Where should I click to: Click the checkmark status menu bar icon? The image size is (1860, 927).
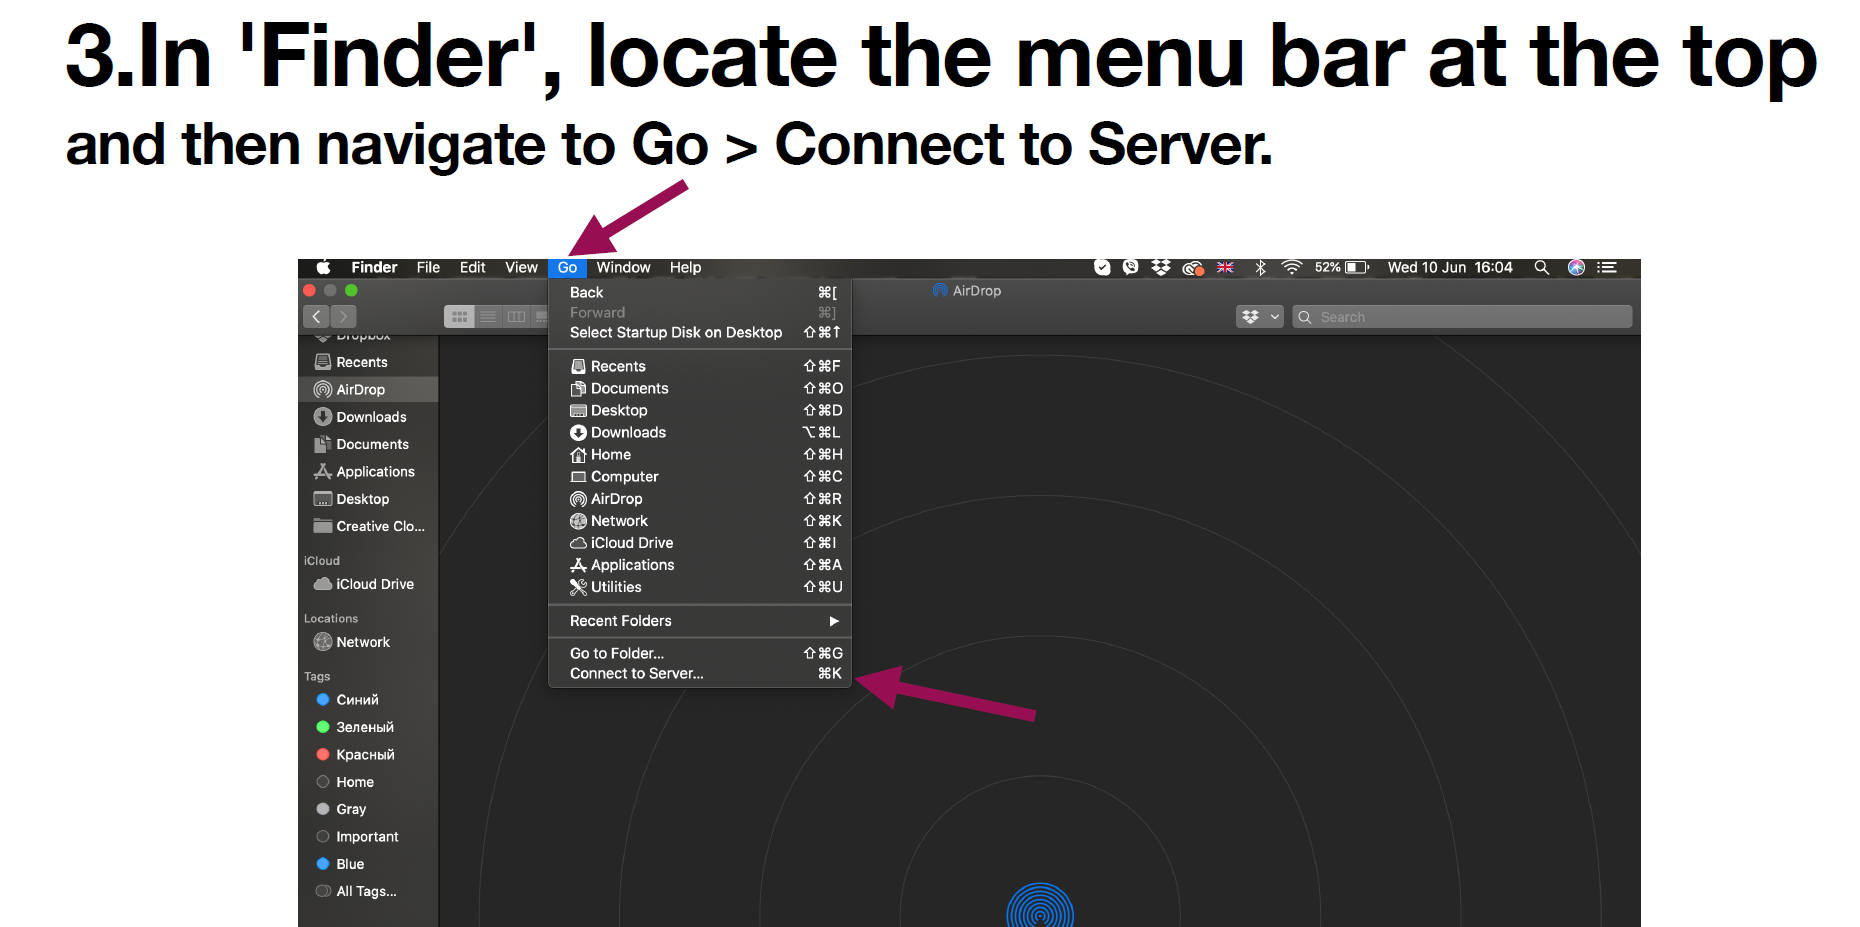point(1102,267)
